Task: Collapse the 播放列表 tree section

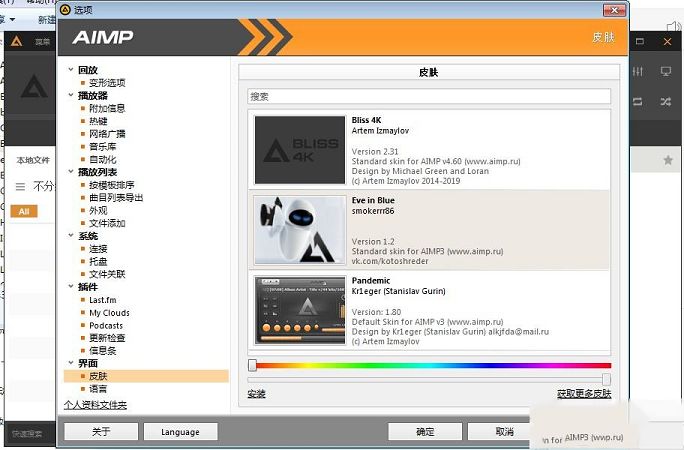Action: [x=71, y=172]
